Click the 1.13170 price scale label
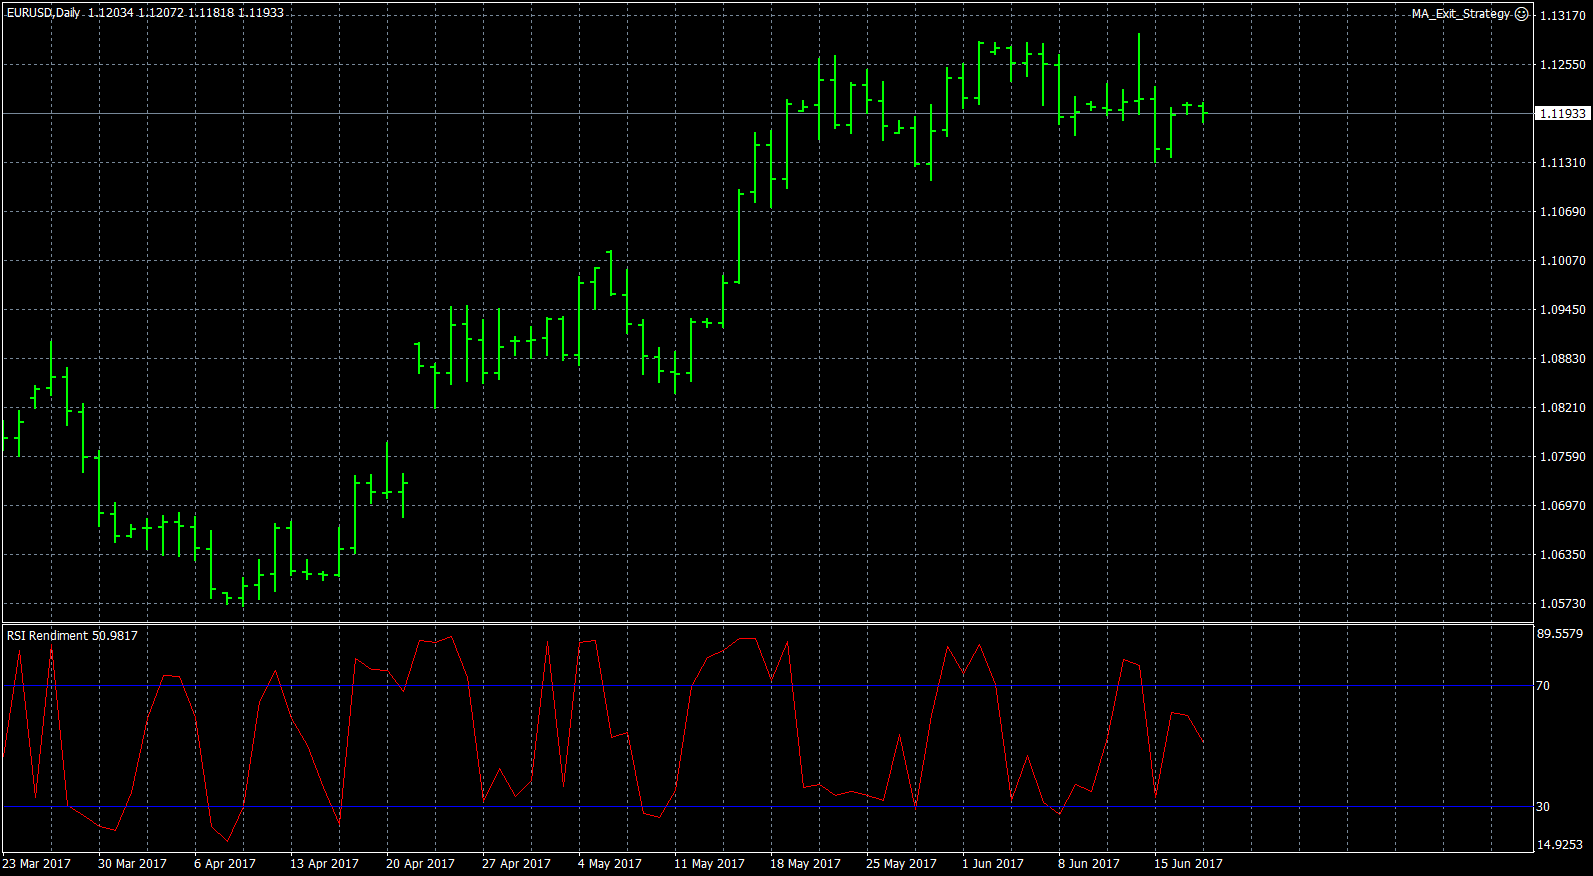1593x876 pixels. tap(1562, 16)
